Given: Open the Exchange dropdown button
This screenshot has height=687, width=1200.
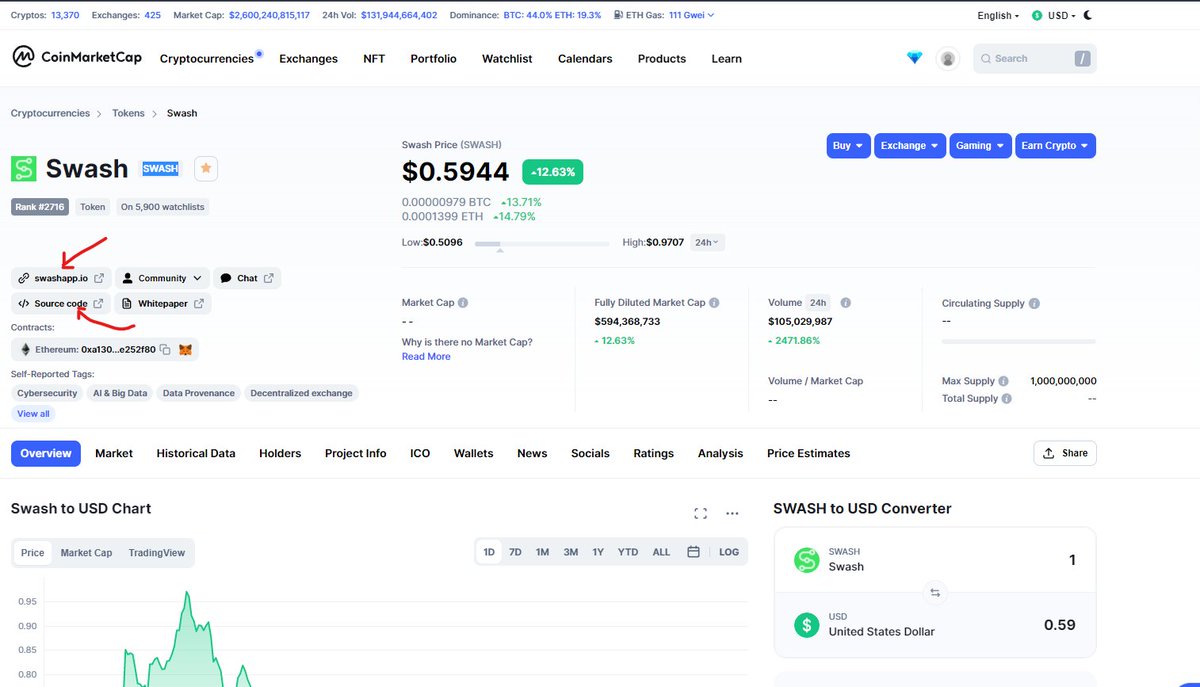Looking at the screenshot, I should [910, 146].
